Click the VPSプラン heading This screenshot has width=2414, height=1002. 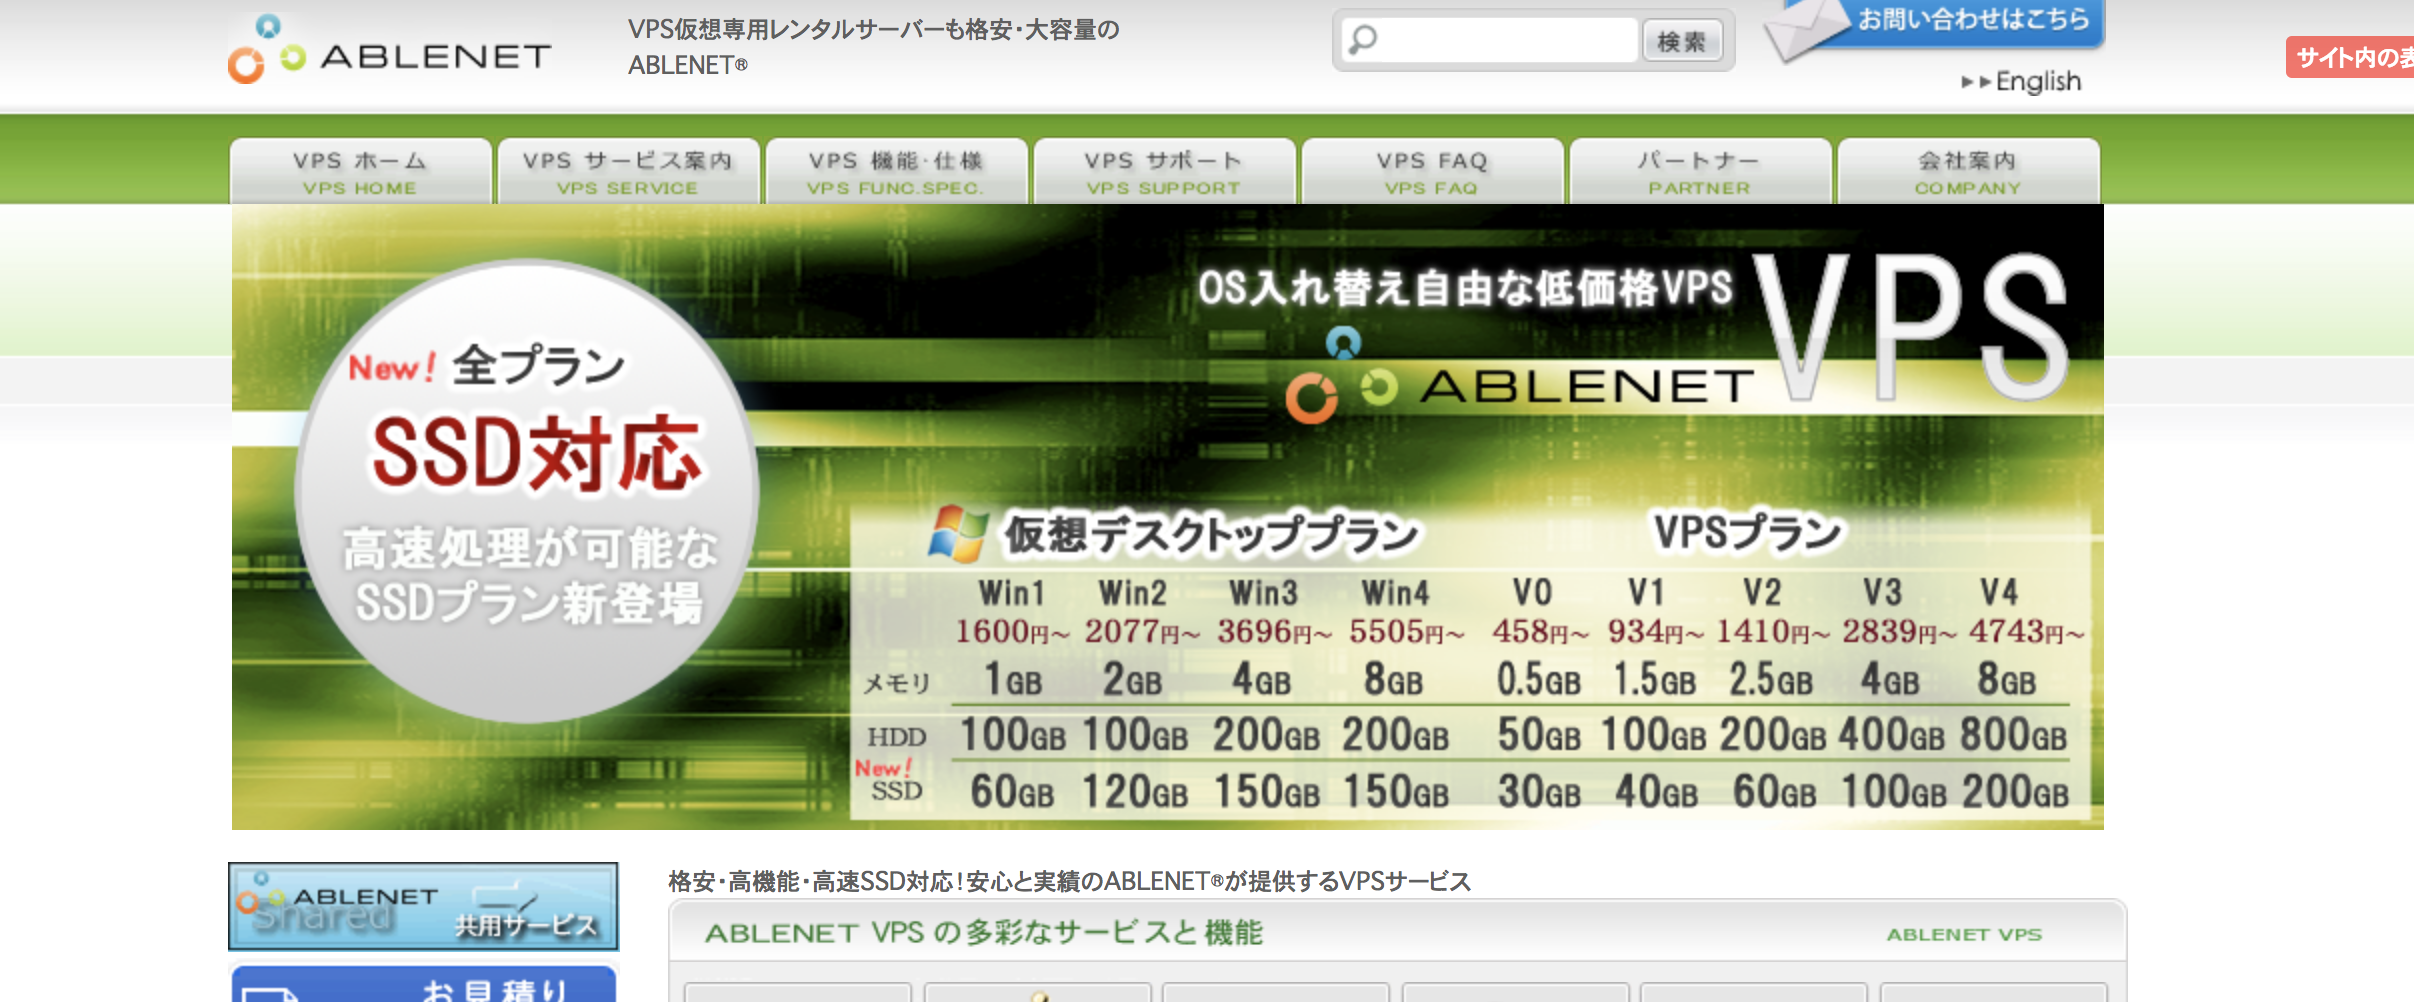click(x=1747, y=532)
